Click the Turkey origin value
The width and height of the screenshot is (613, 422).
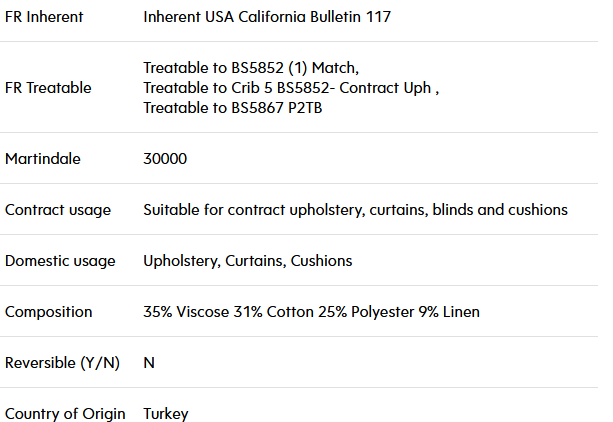coord(166,414)
